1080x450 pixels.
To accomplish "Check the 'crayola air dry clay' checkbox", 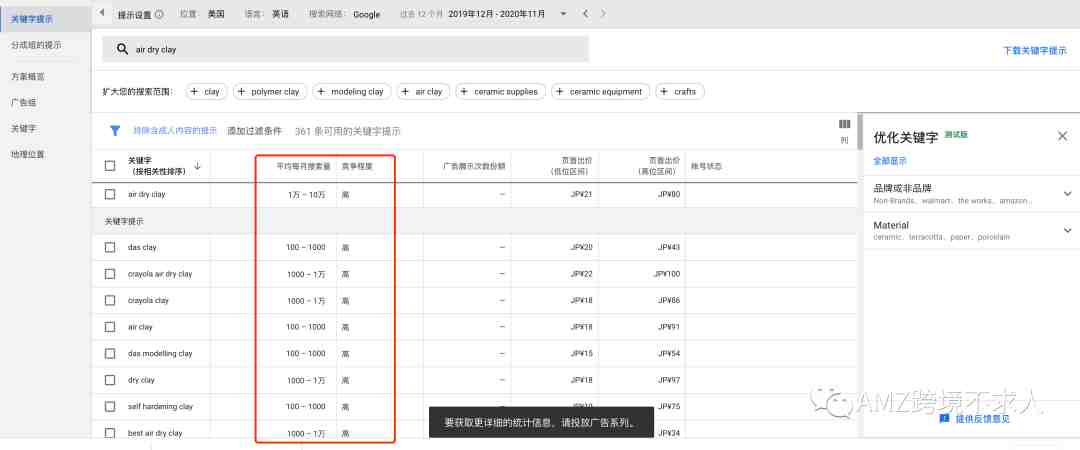I will (x=110, y=274).
